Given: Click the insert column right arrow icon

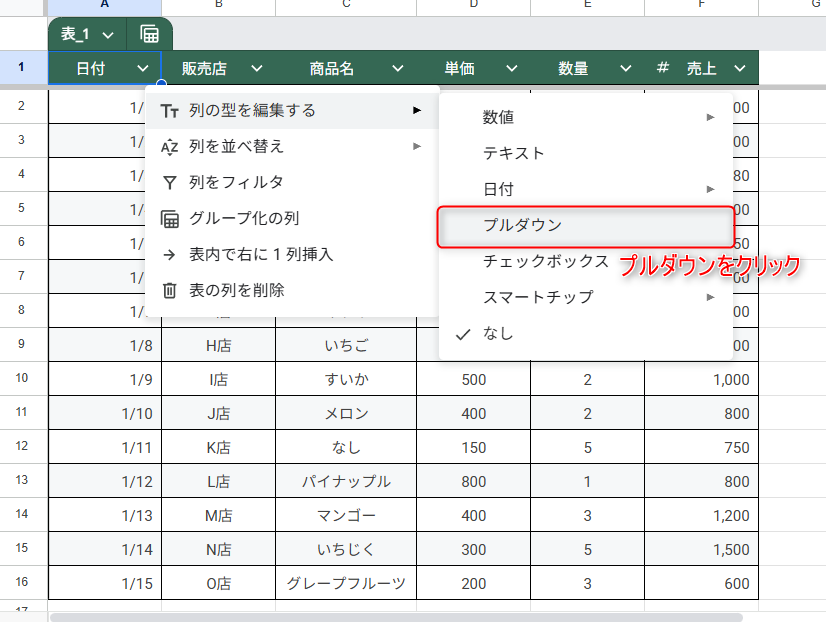Looking at the screenshot, I should 170,254.
